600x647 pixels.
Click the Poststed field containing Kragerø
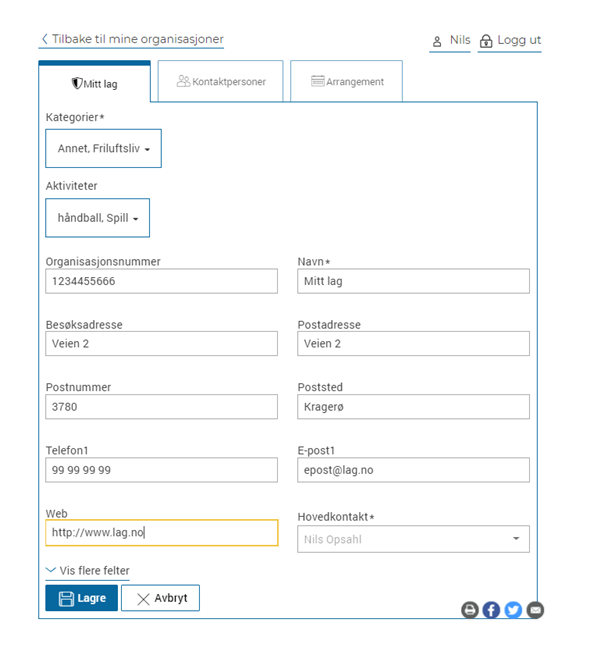(413, 406)
